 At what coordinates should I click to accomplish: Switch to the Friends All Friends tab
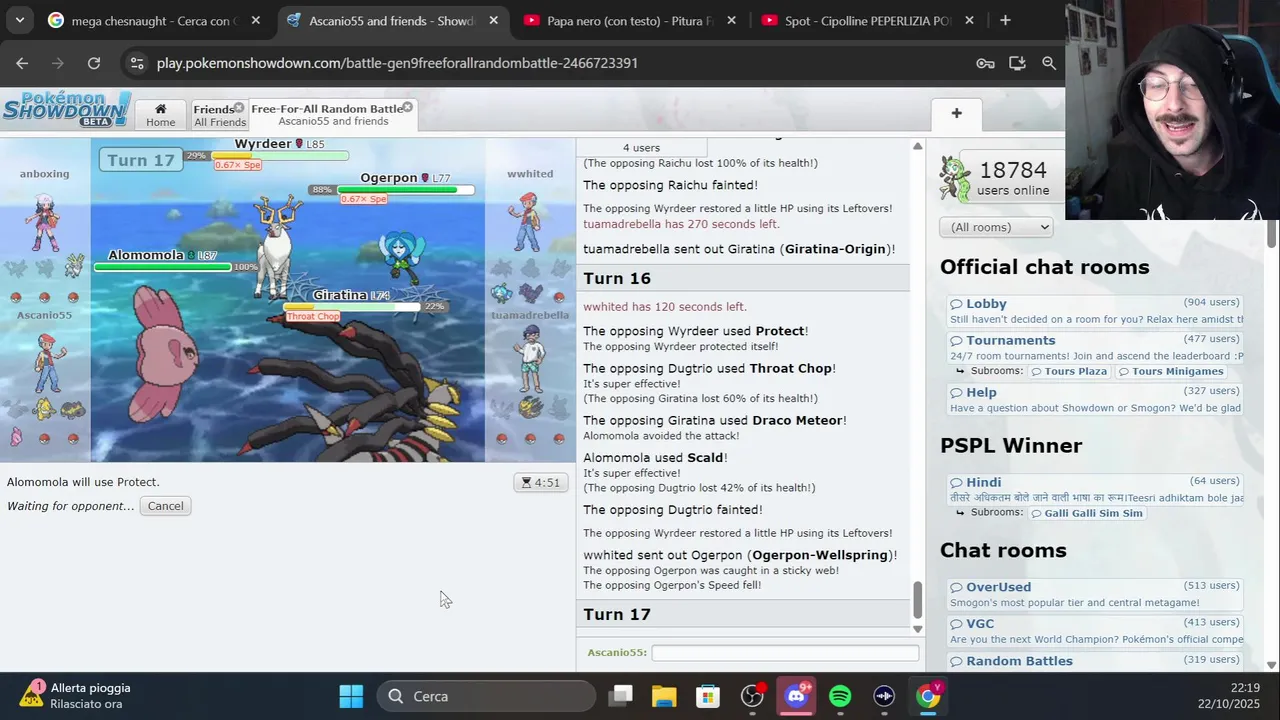[220, 115]
